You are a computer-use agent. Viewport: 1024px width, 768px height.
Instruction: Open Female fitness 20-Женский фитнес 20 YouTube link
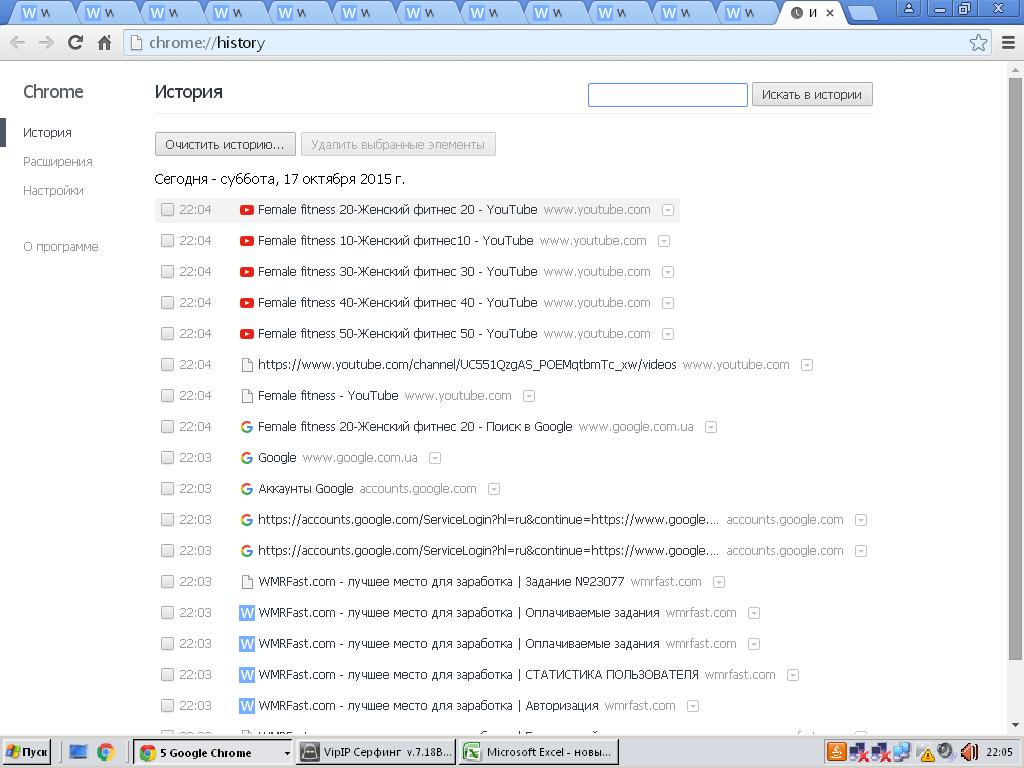click(x=397, y=210)
